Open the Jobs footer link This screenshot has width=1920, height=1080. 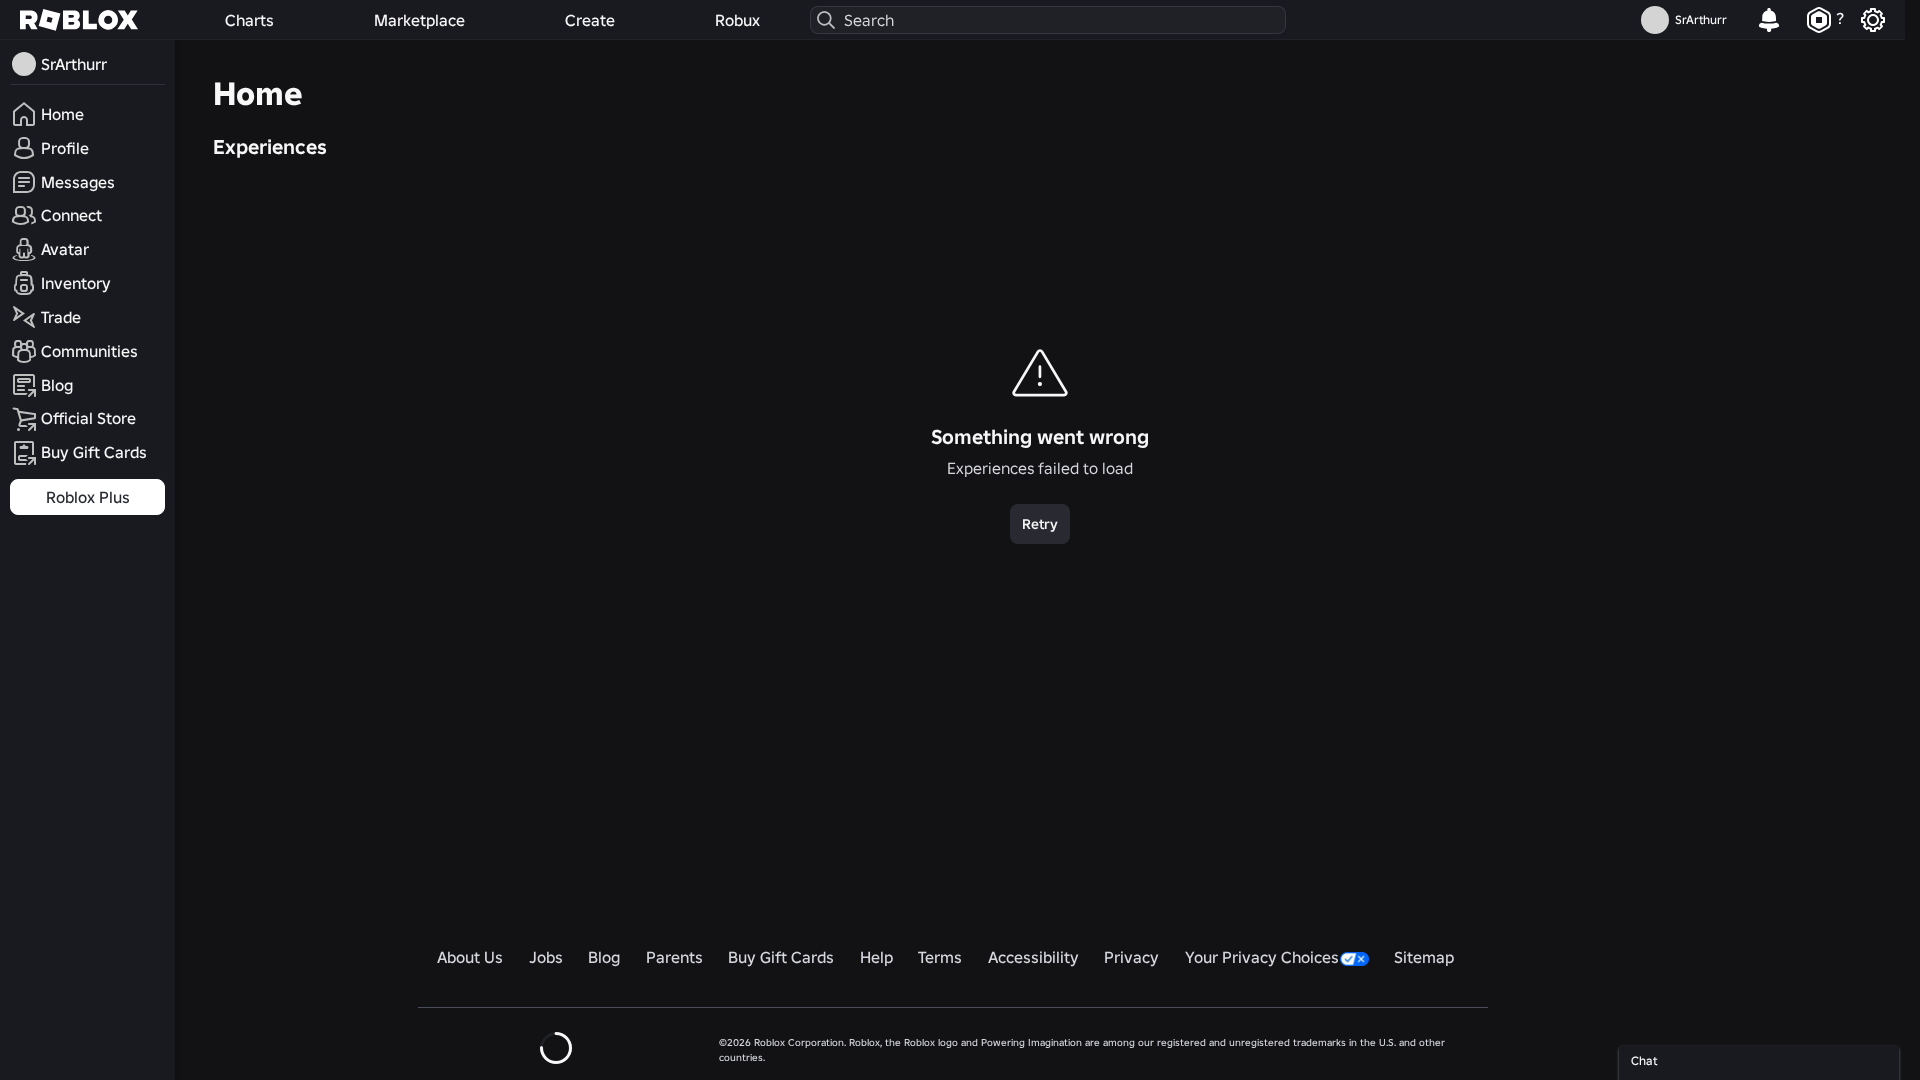[x=545, y=958]
